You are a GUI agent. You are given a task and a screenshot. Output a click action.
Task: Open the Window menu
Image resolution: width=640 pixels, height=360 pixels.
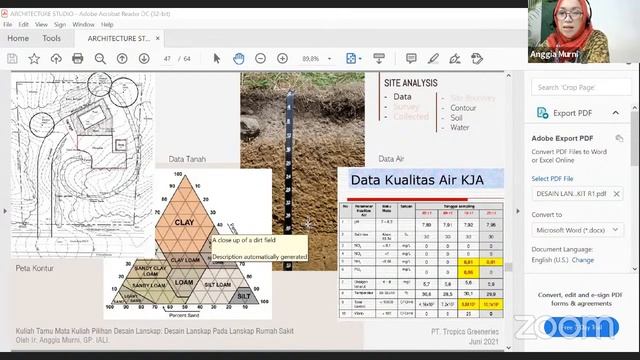pyautogui.click(x=83, y=24)
